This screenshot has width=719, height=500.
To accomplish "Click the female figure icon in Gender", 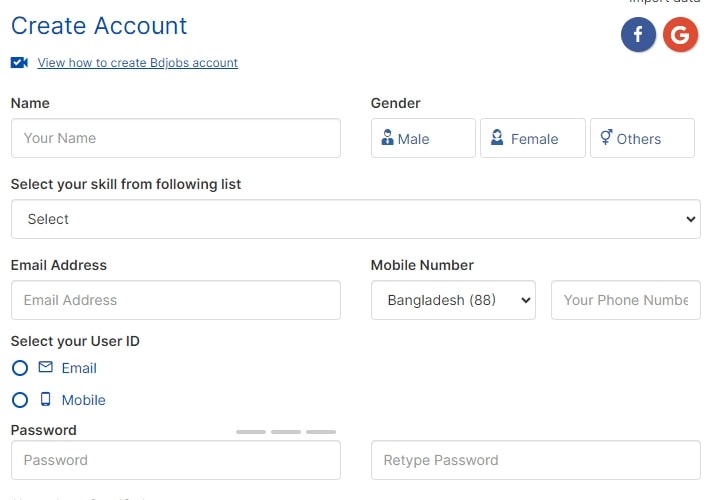I will click(x=497, y=137).
